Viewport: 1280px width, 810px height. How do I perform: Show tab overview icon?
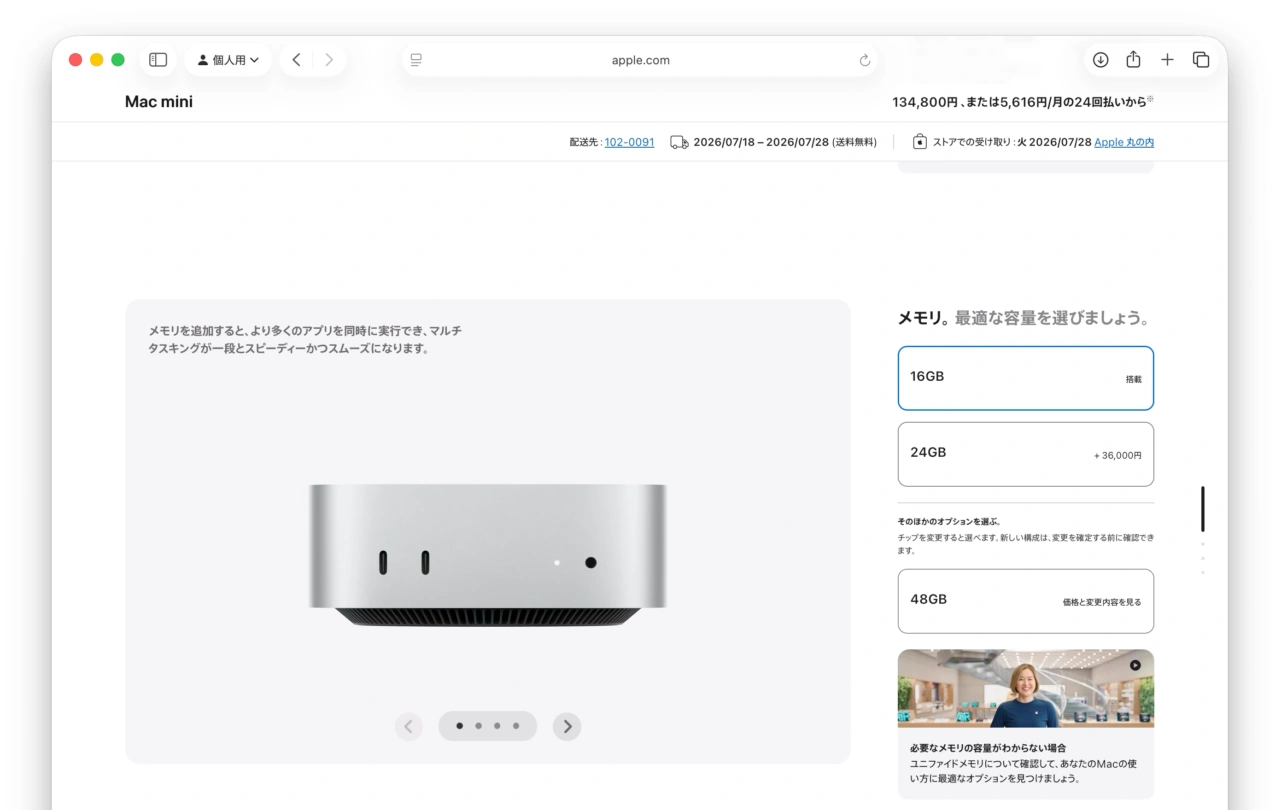1201,60
